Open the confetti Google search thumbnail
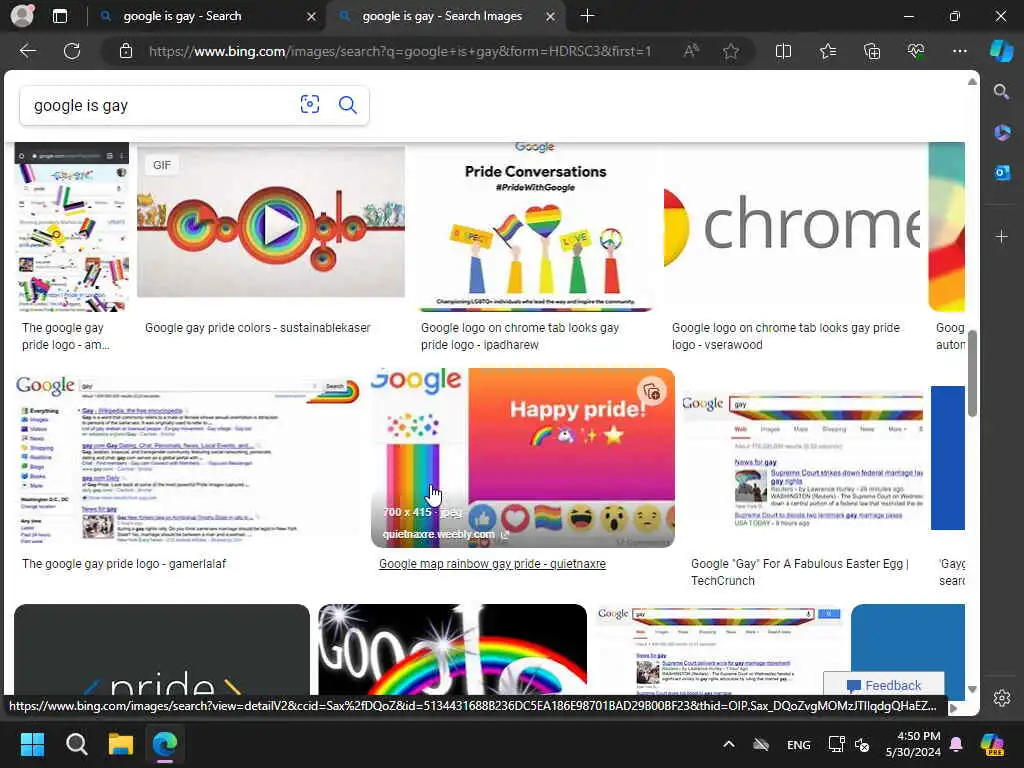The image size is (1024, 768). (x=72, y=227)
